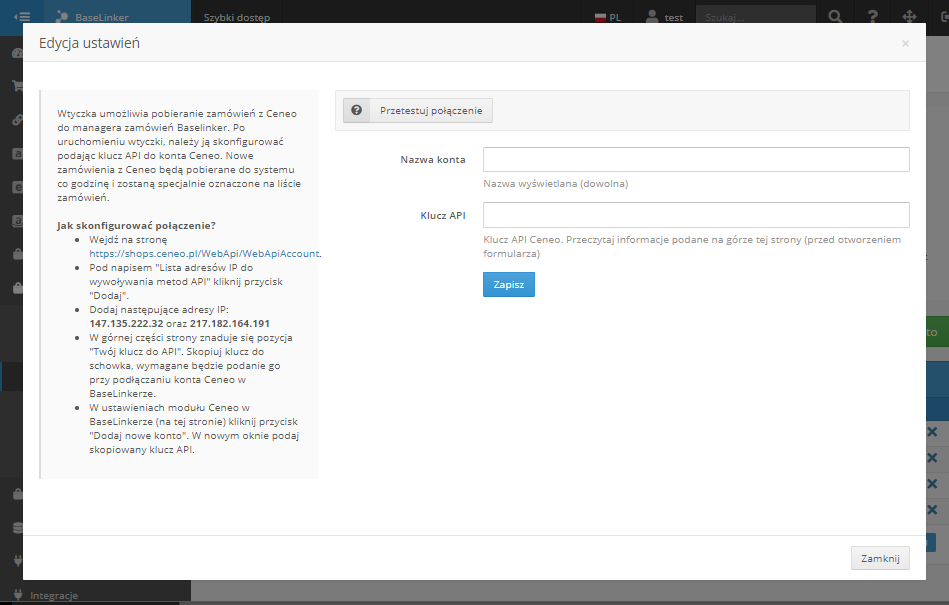Click the heading Jak skonfigurować połączenie?
949x605 pixels.
pyautogui.click(x=136, y=226)
